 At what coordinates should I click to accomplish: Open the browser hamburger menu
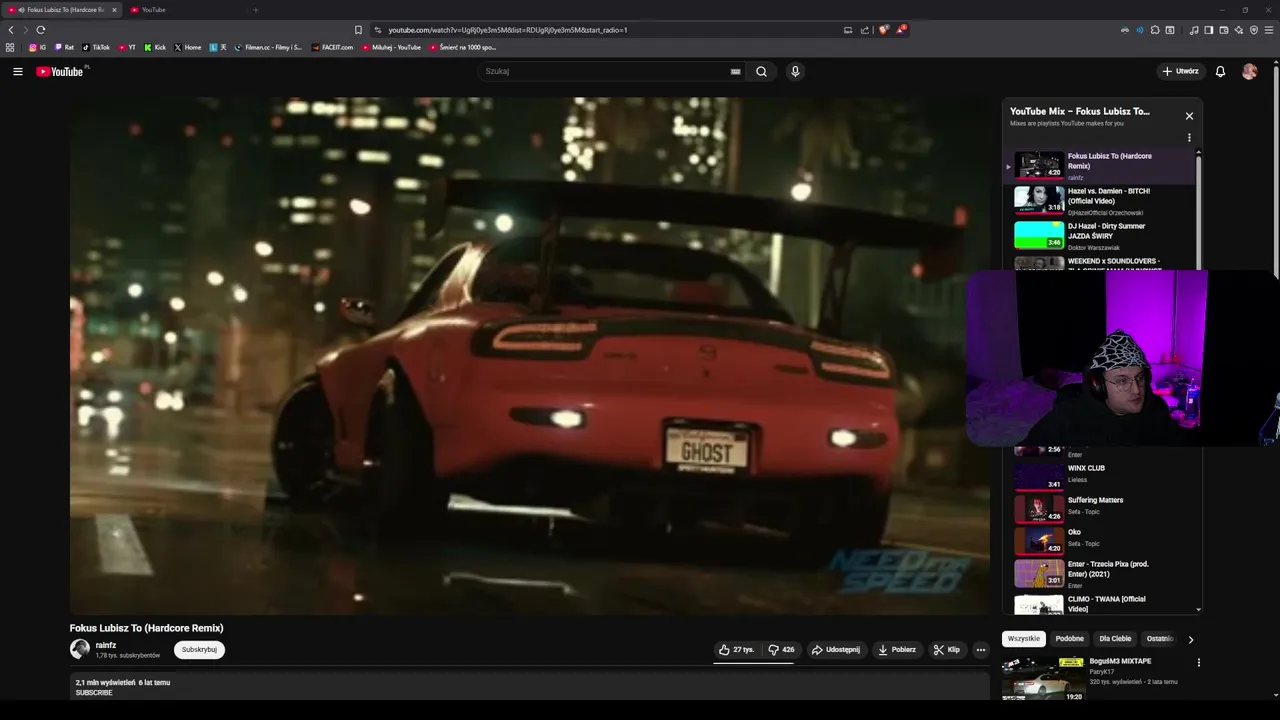pyautogui.click(x=1269, y=30)
